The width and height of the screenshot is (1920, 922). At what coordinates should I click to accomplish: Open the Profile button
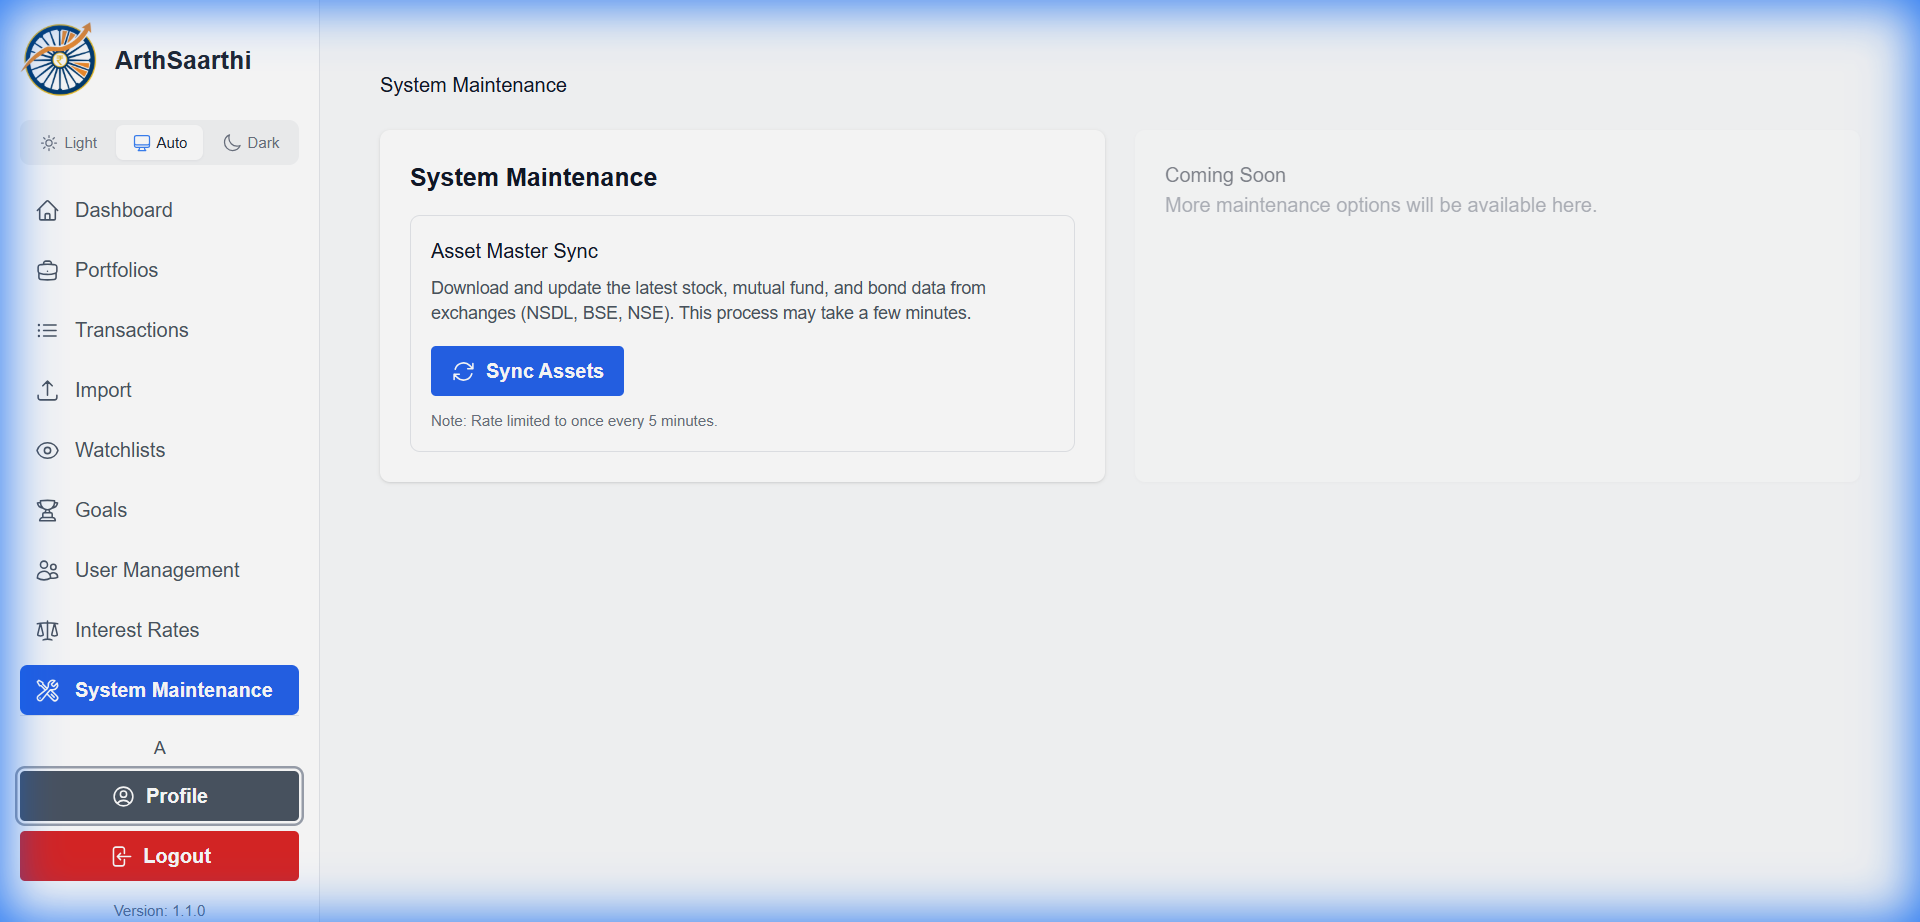click(159, 796)
